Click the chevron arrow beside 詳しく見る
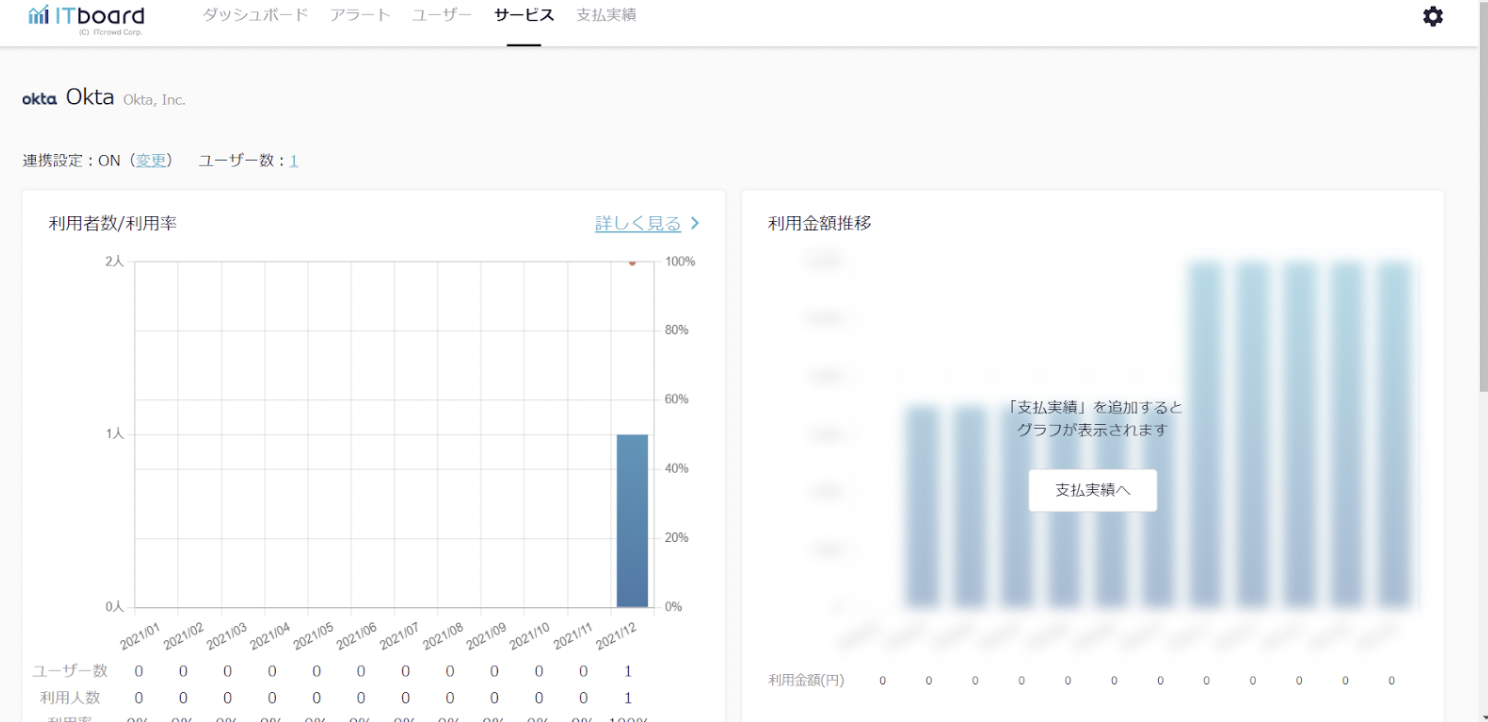Image resolution: width=1488 pixels, height=722 pixels. 695,224
